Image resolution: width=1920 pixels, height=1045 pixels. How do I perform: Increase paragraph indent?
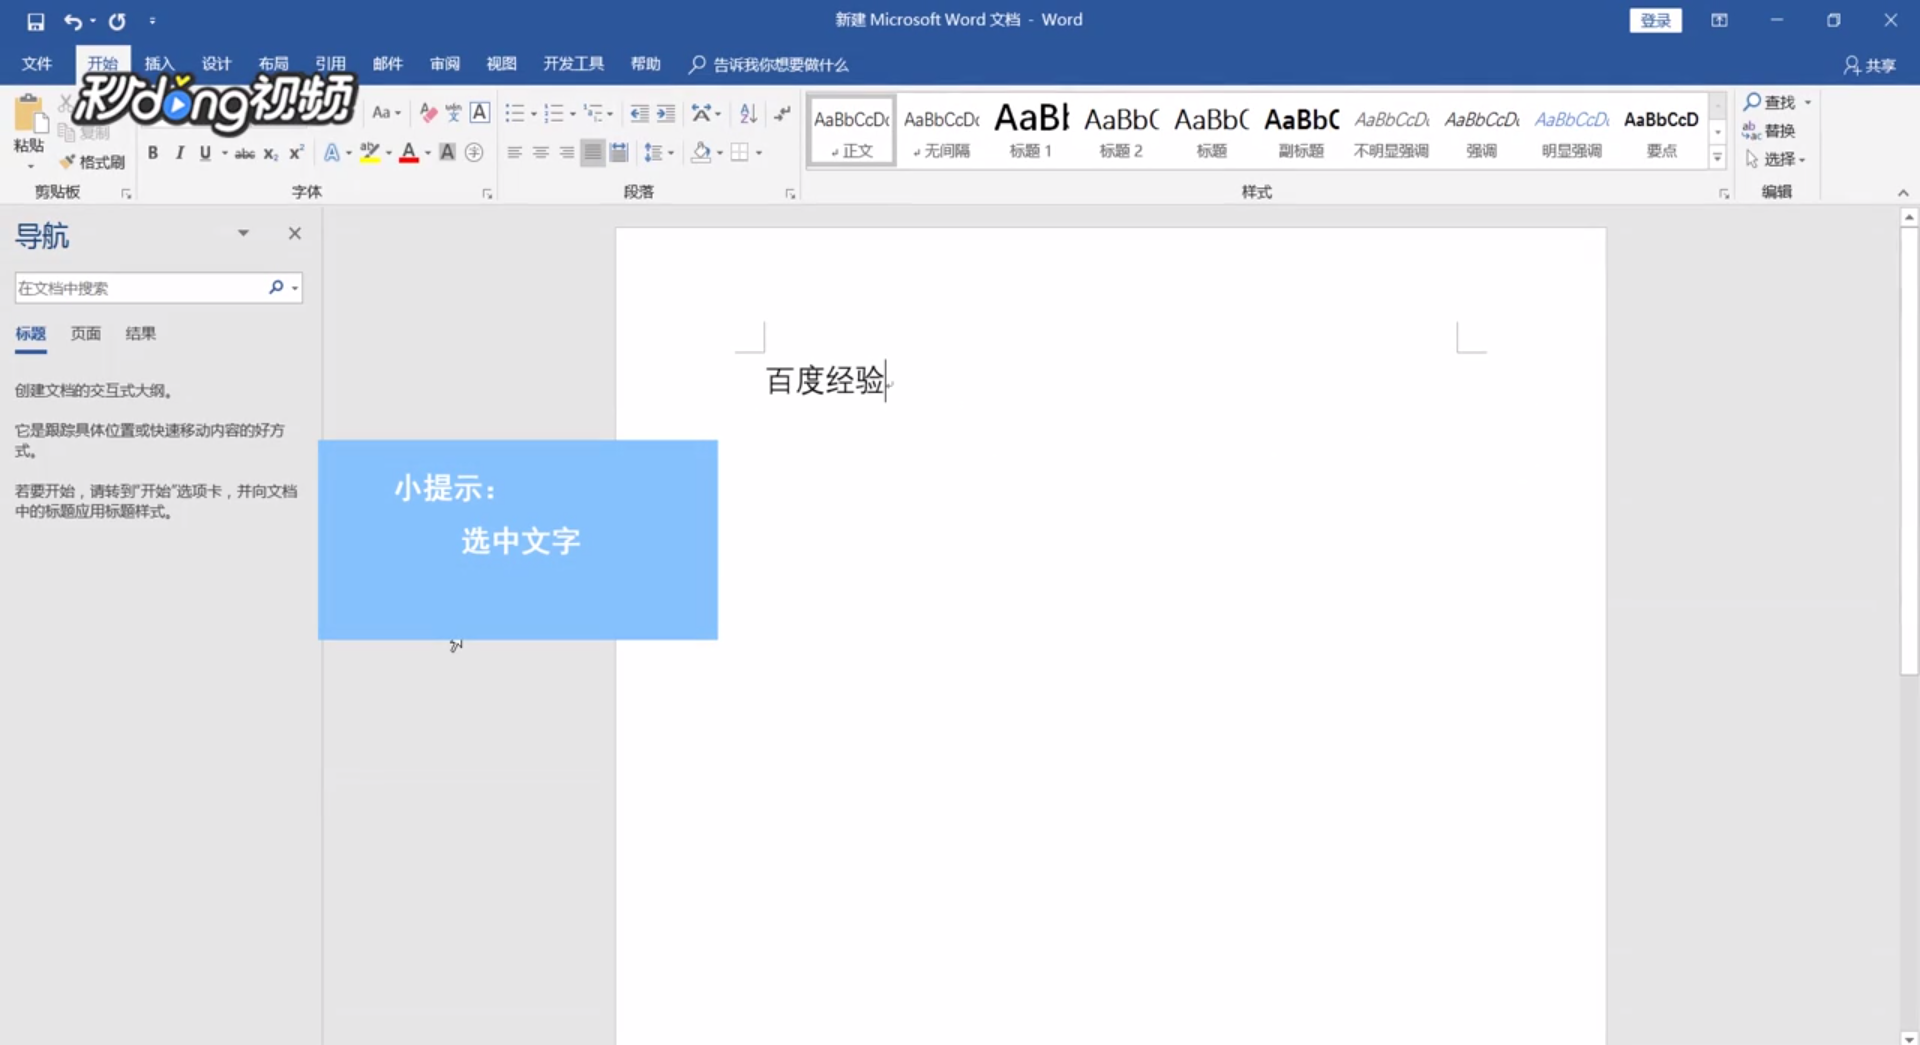(x=666, y=113)
